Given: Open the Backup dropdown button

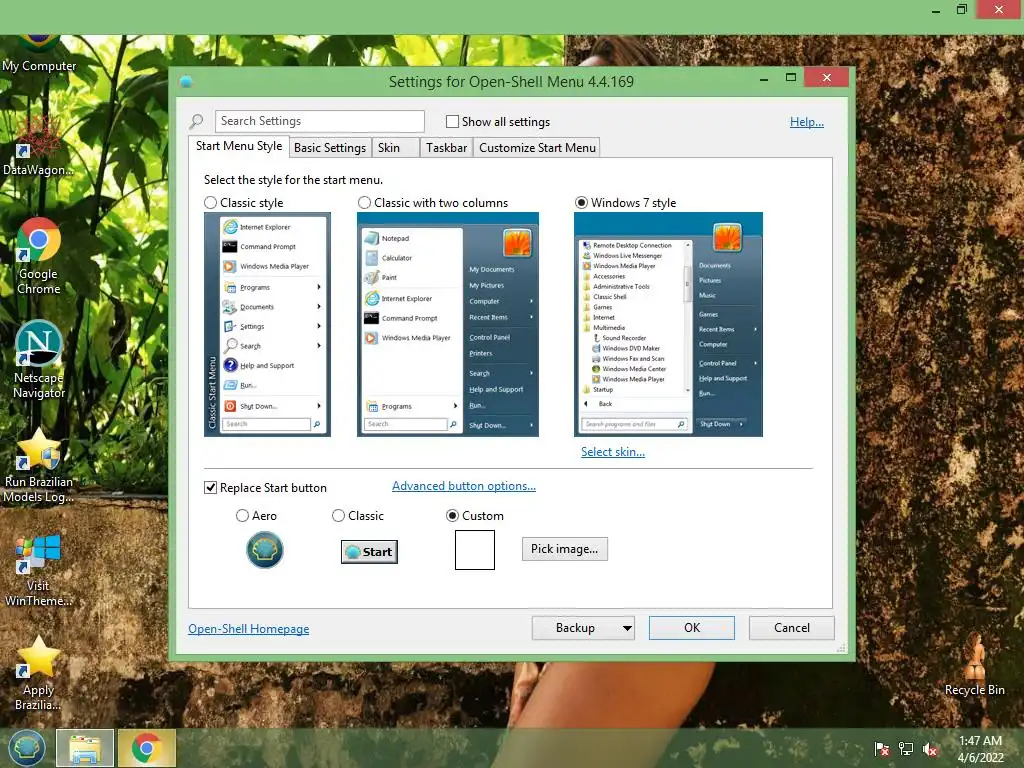Looking at the screenshot, I should tap(583, 628).
